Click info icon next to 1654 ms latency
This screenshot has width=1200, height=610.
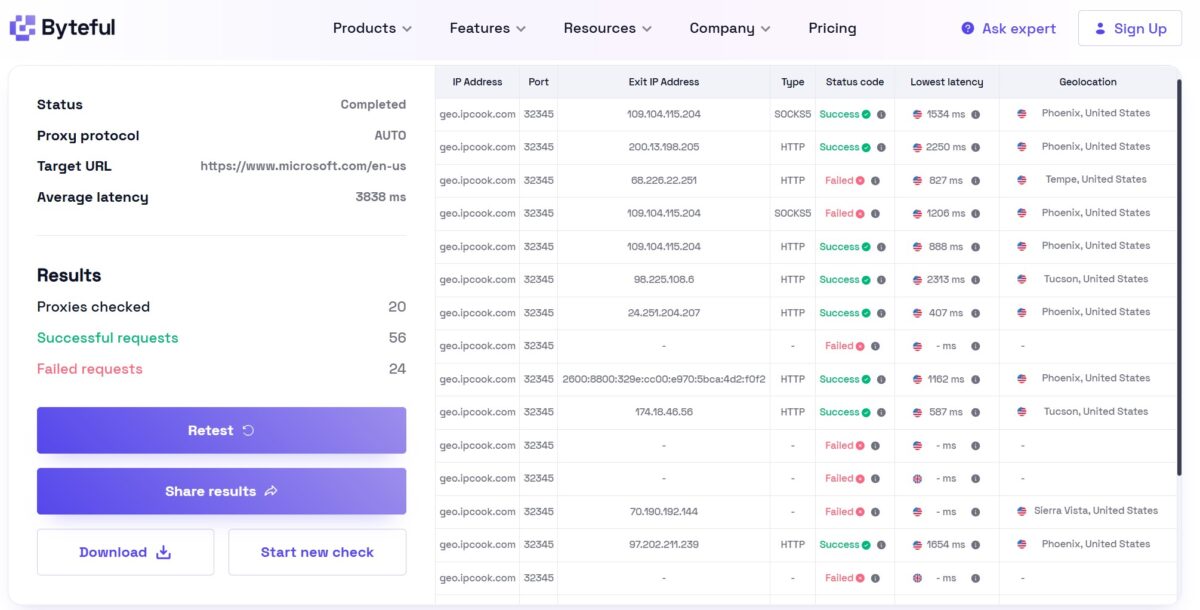[975, 545]
